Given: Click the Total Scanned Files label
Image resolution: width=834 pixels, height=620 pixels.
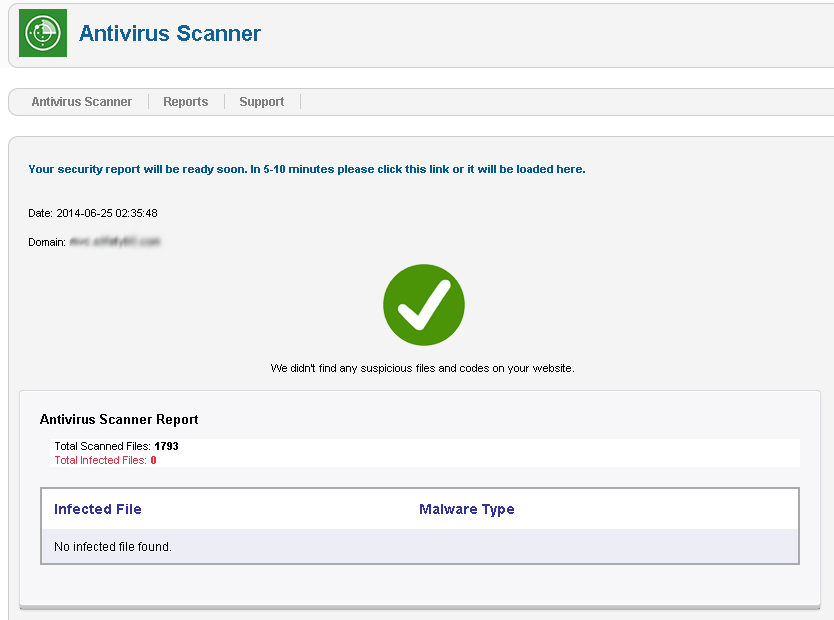Looking at the screenshot, I should [x=102, y=446].
